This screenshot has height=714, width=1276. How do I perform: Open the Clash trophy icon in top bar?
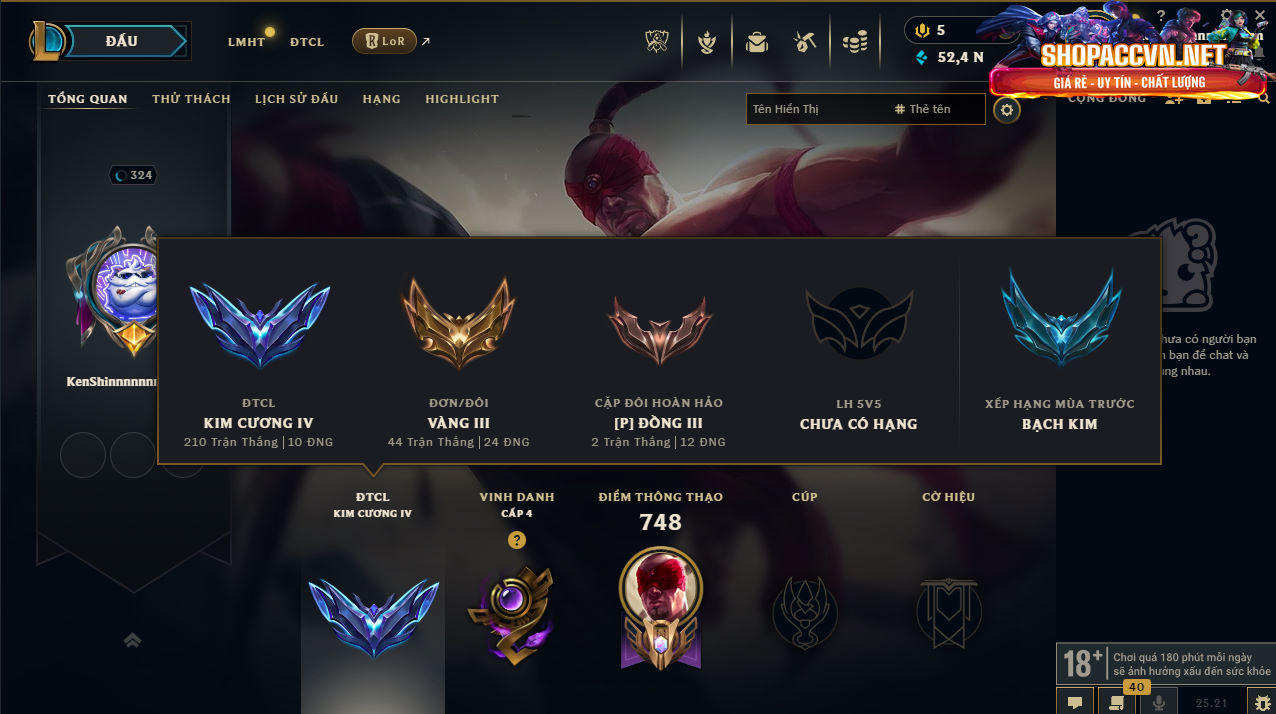tap(656, 42)
